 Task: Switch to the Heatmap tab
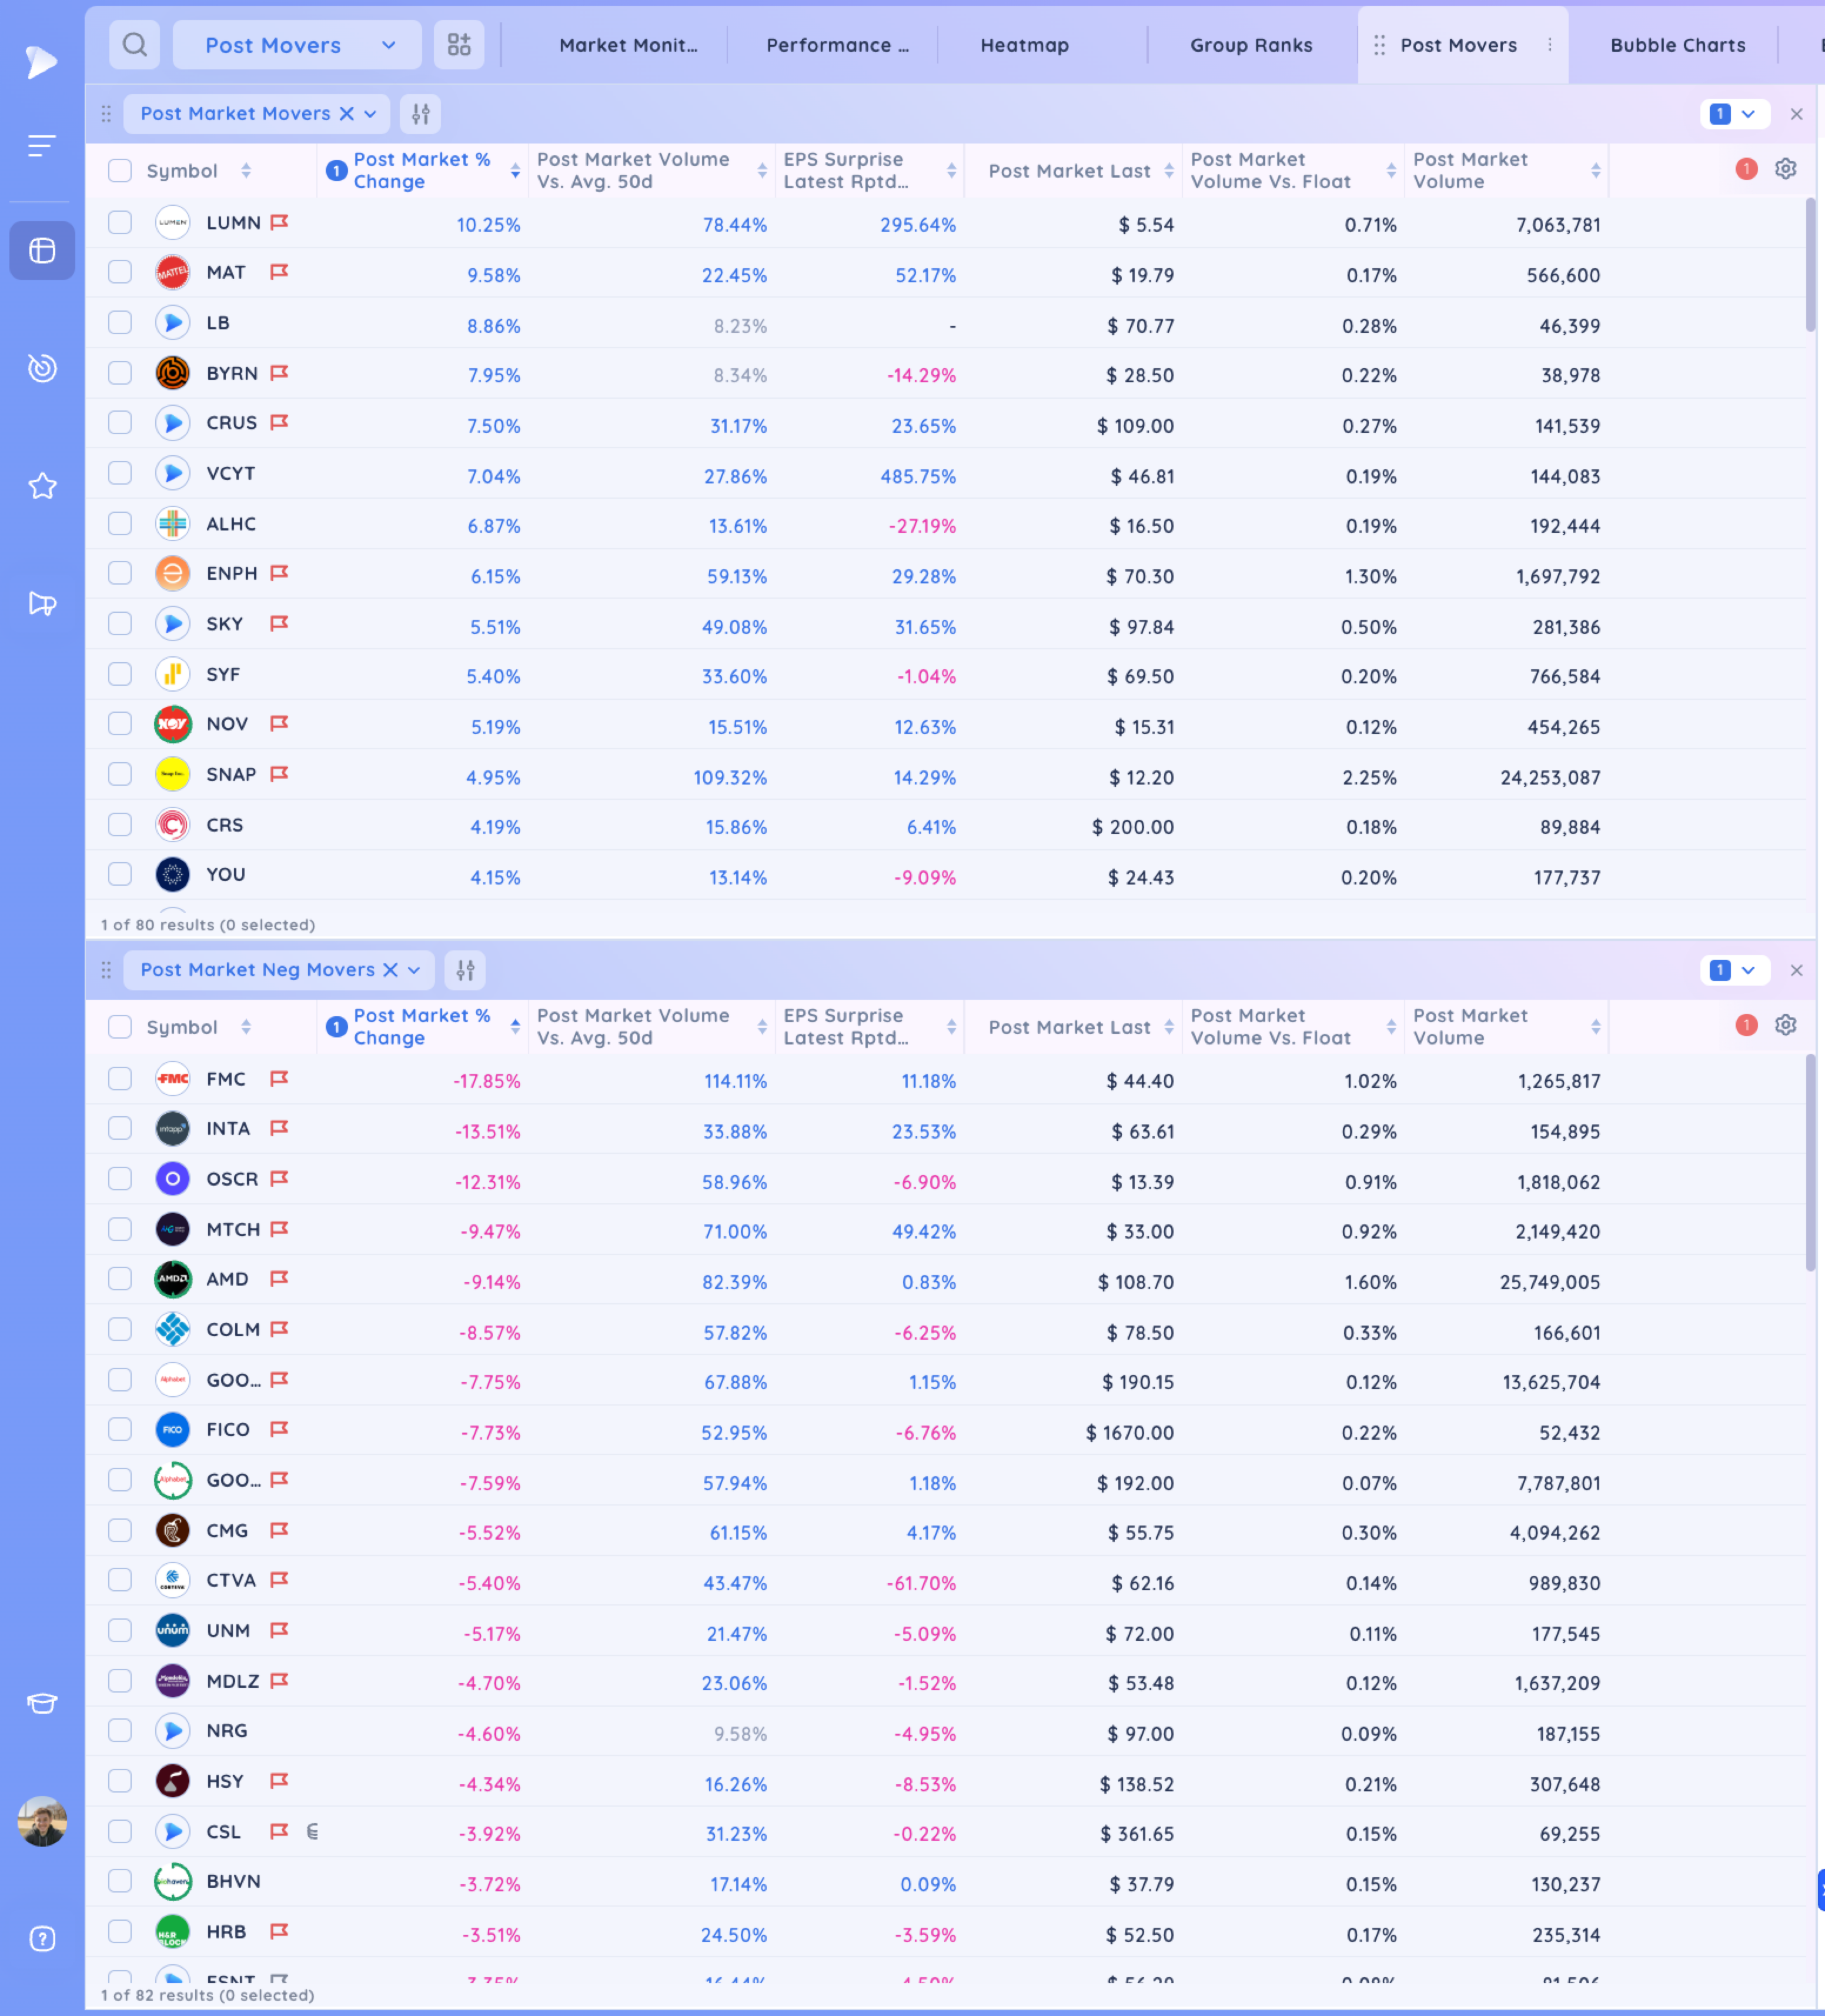[x=1024, y=45]
